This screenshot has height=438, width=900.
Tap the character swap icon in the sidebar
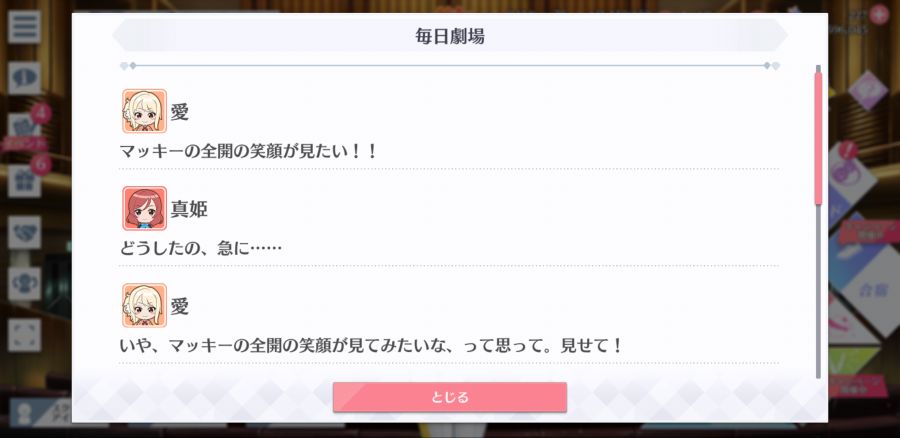(x=24, y=284)
